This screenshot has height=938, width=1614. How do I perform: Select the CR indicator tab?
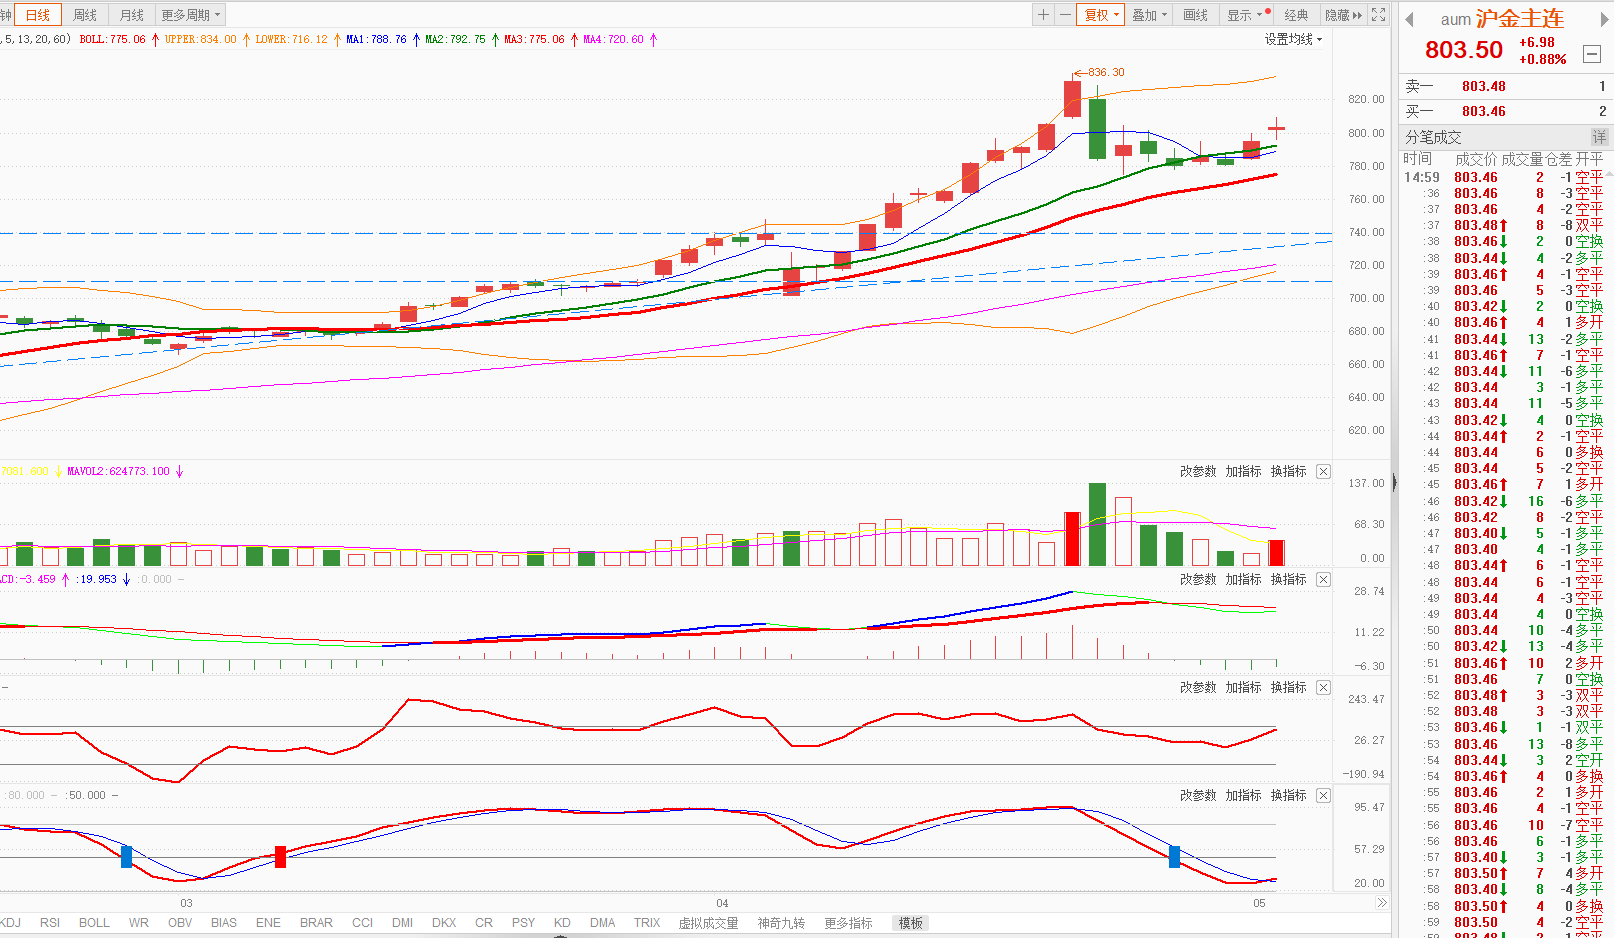[x=484, y=923]
